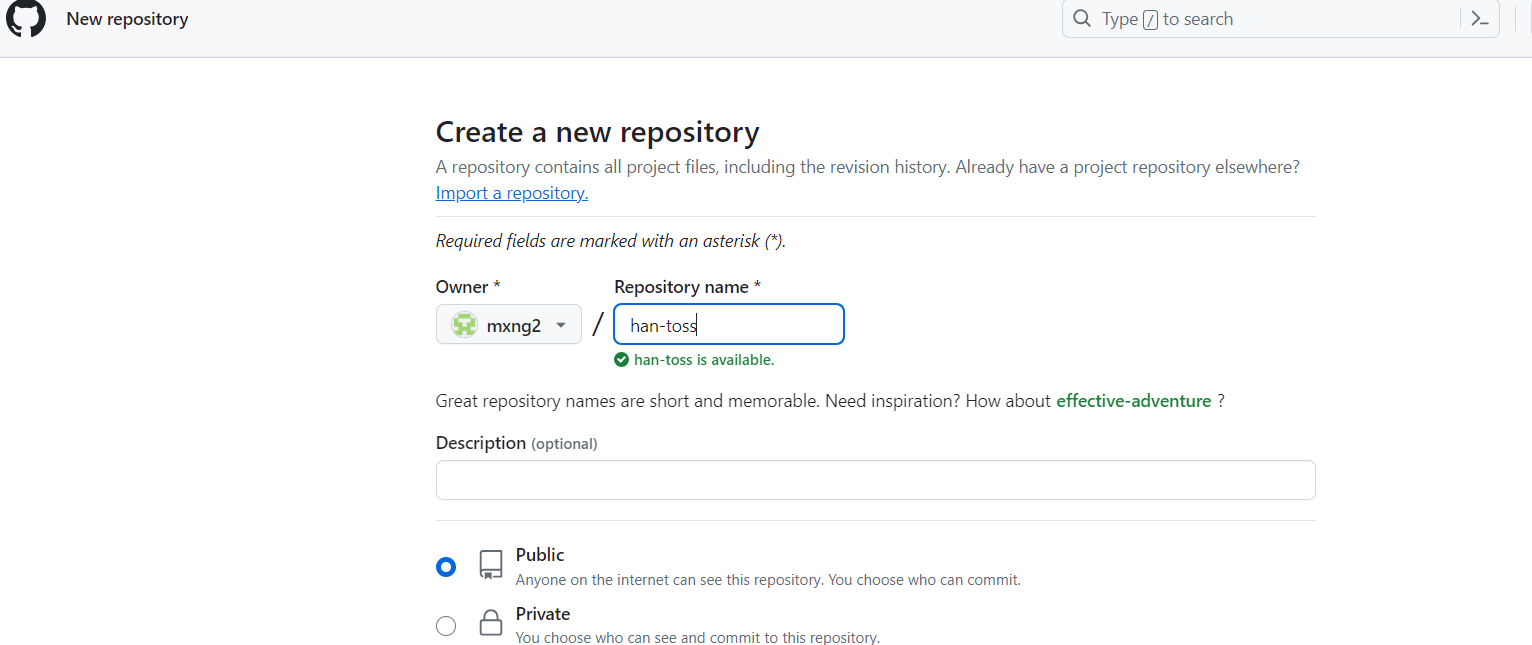Click 'Anyone on the internet can see' description
Viewport: 1532px width, 645px height.
[768, 580]
